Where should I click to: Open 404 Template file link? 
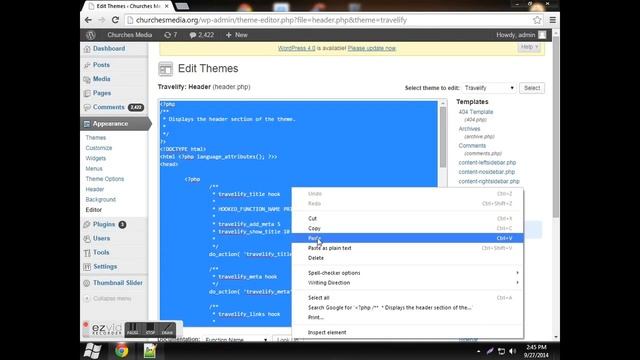point(476,112)
